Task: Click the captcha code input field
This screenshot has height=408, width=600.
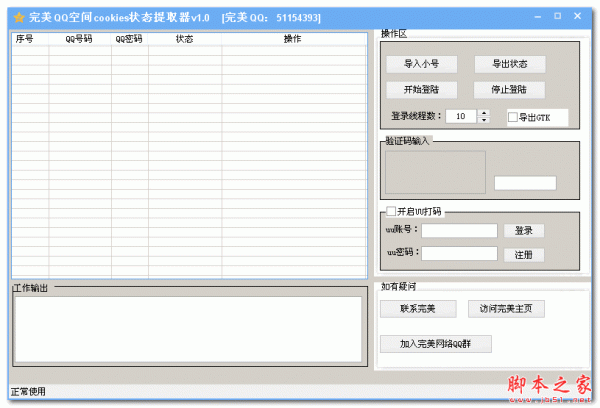Action: [x=525, y=183]
